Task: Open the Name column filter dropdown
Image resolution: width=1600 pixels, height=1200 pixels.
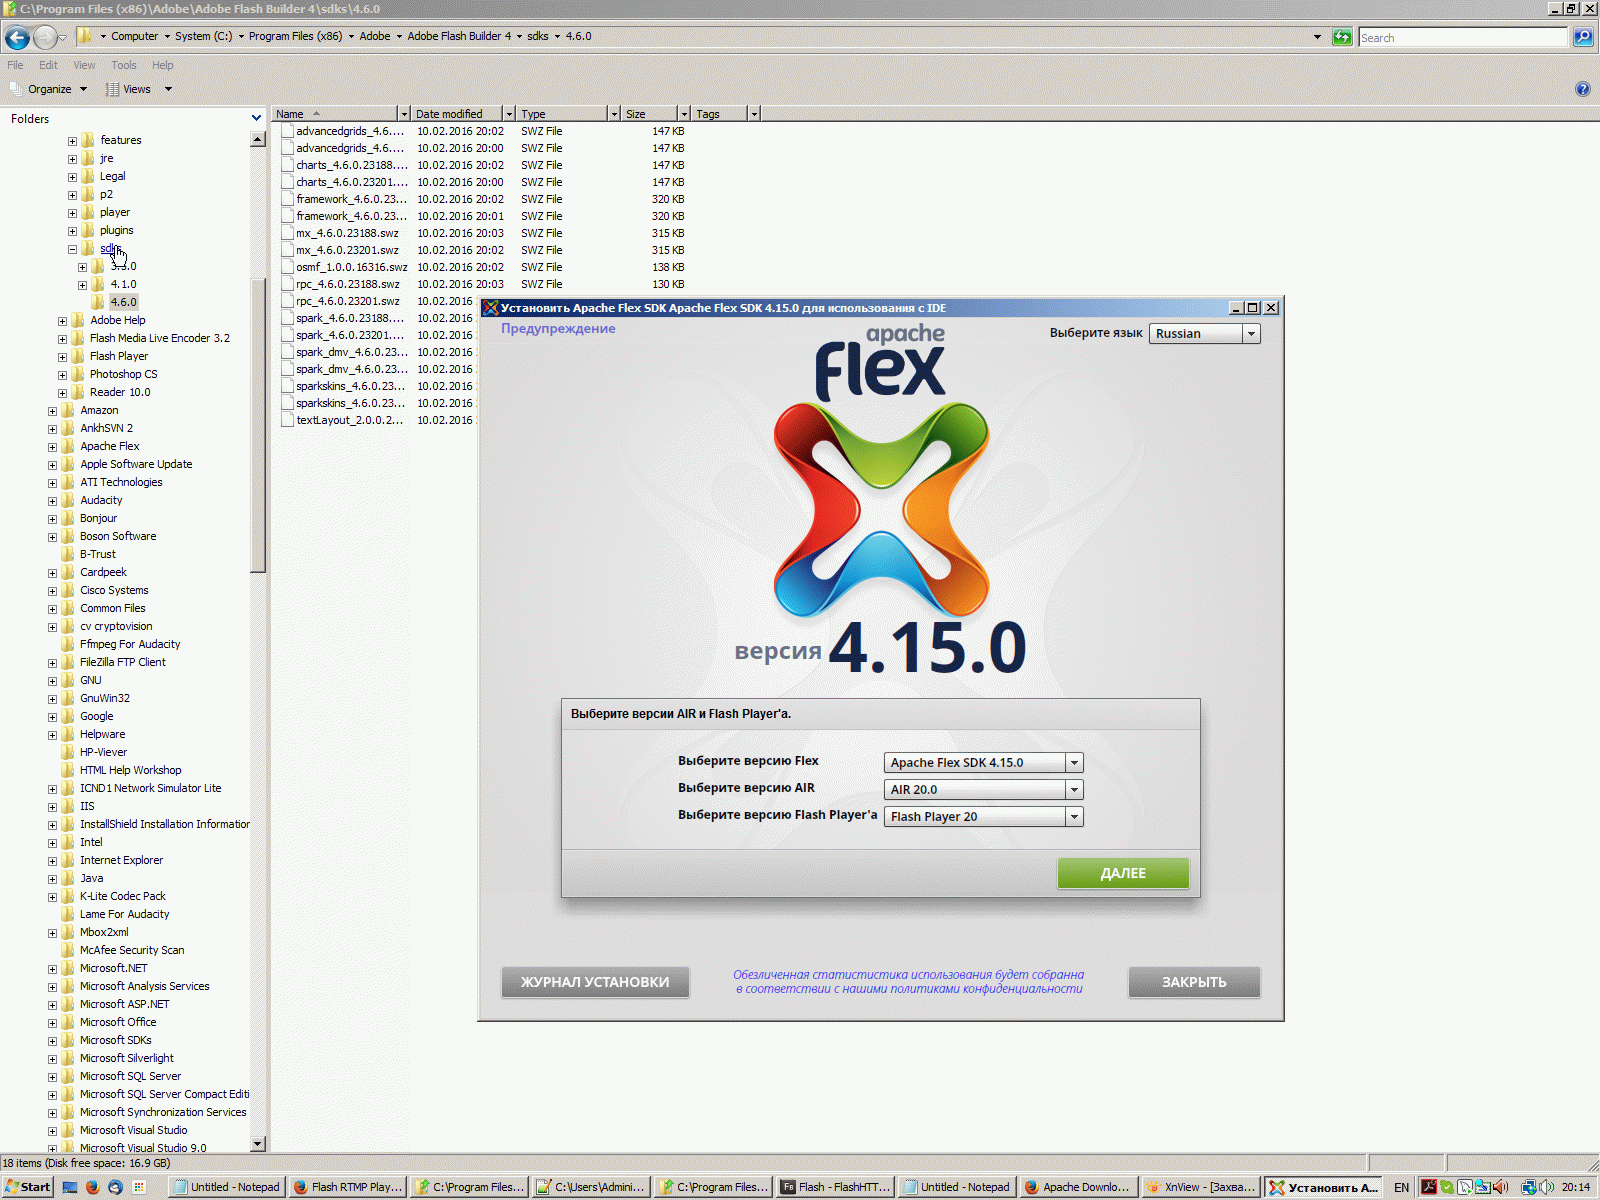Action: (404, 114)
